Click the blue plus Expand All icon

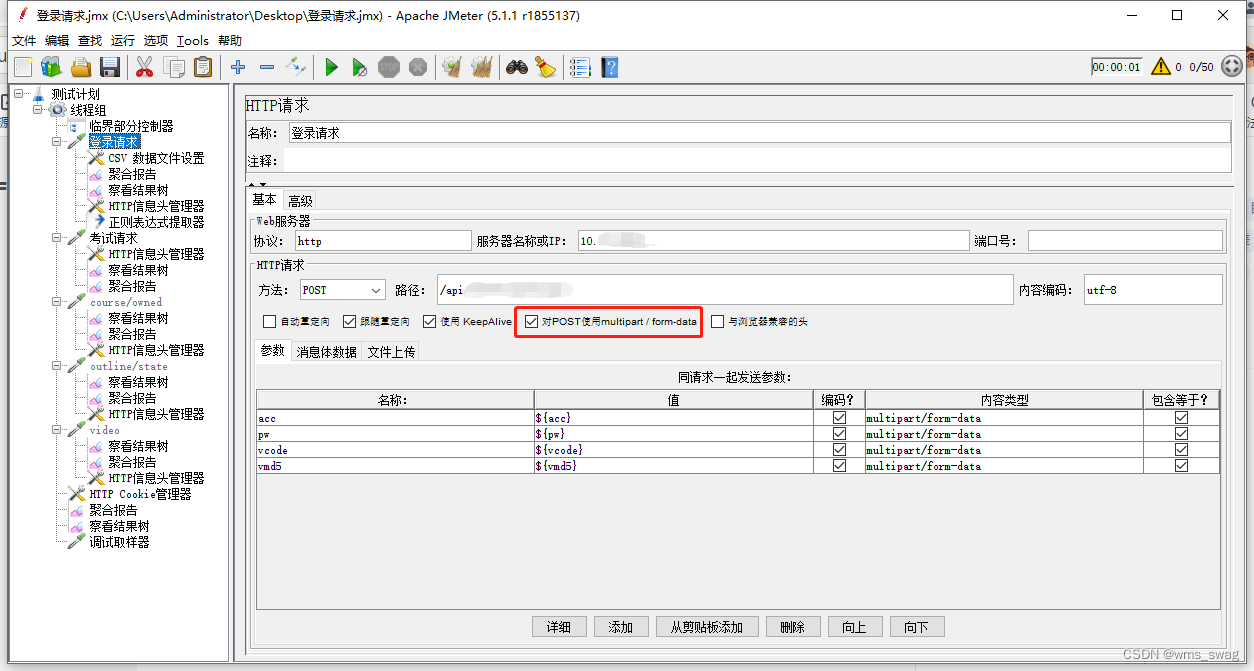pos(238,67)
